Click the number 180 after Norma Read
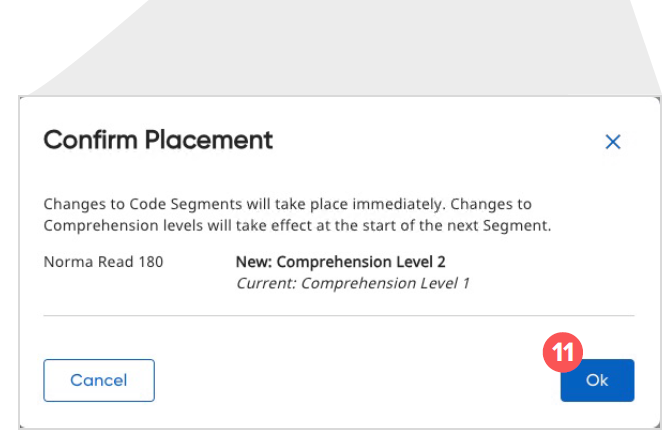This screenshot has height=433, width=672. [x=150, y=262]
